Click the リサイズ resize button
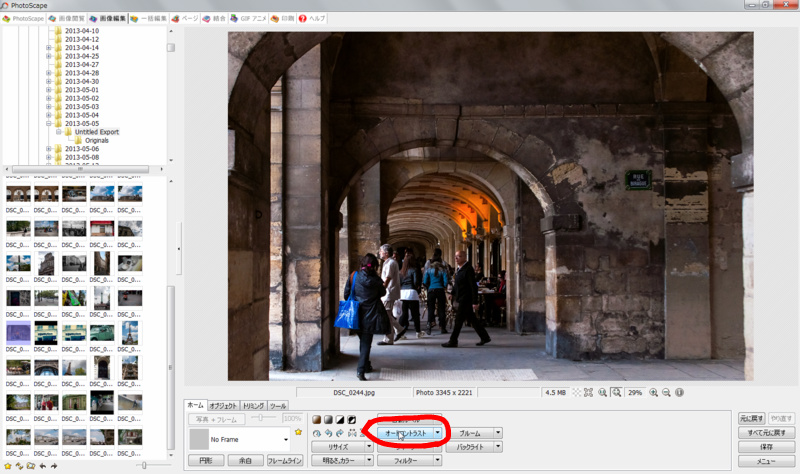The width and height of the screenshot is (800, 474). click(338, 446)
